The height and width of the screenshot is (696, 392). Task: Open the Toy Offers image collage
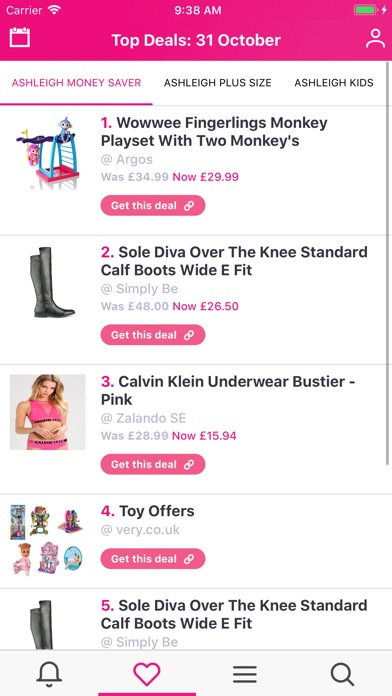48,540
